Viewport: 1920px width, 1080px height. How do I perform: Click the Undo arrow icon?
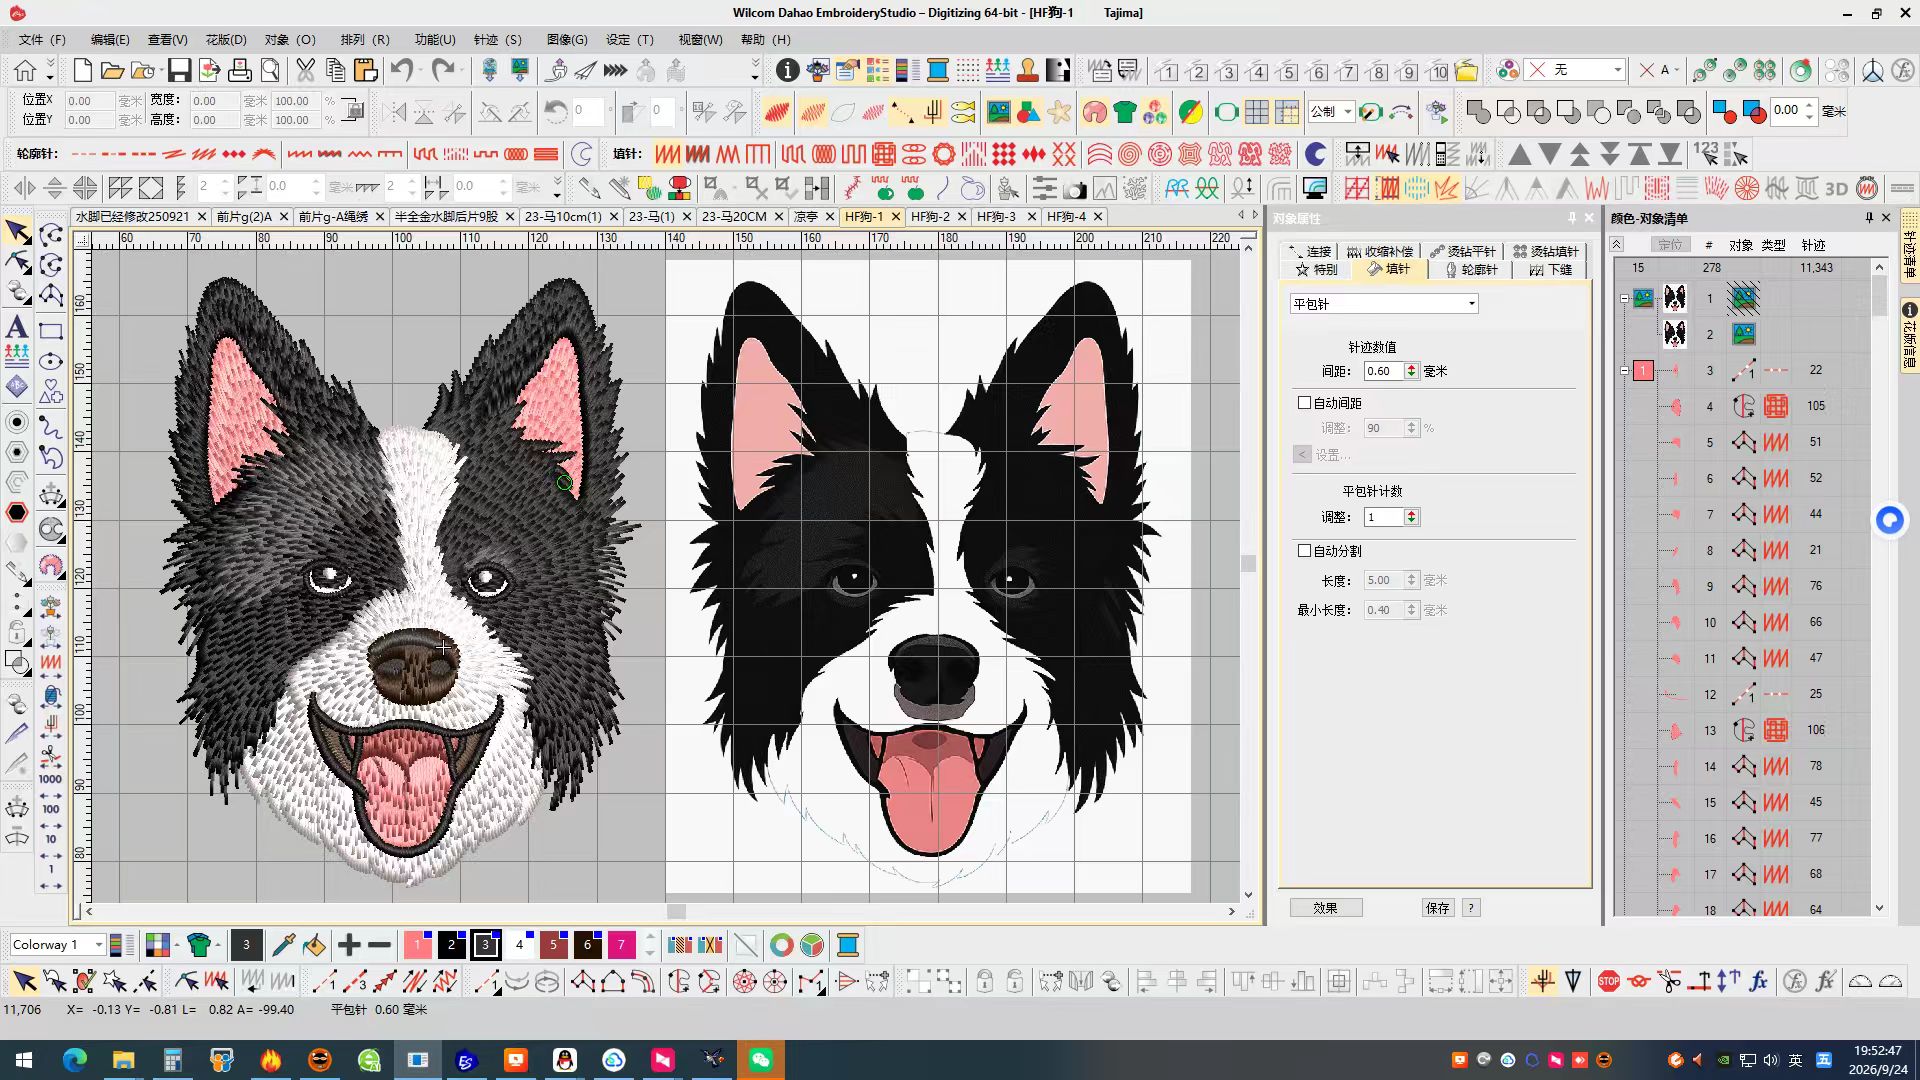[402, 70]
